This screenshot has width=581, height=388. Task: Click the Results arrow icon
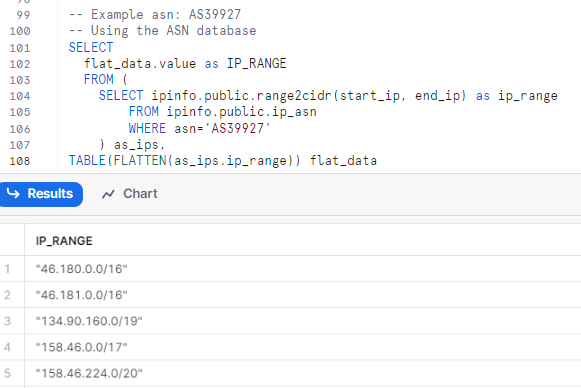click(x=13, y=193)
